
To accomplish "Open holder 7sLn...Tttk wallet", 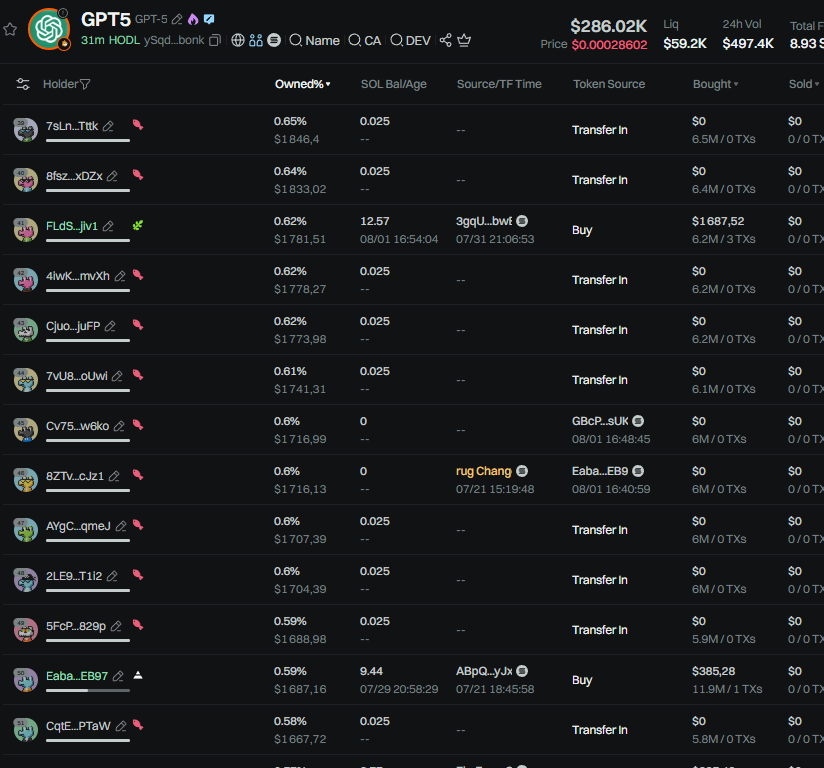I will click(x=72, y=126).
